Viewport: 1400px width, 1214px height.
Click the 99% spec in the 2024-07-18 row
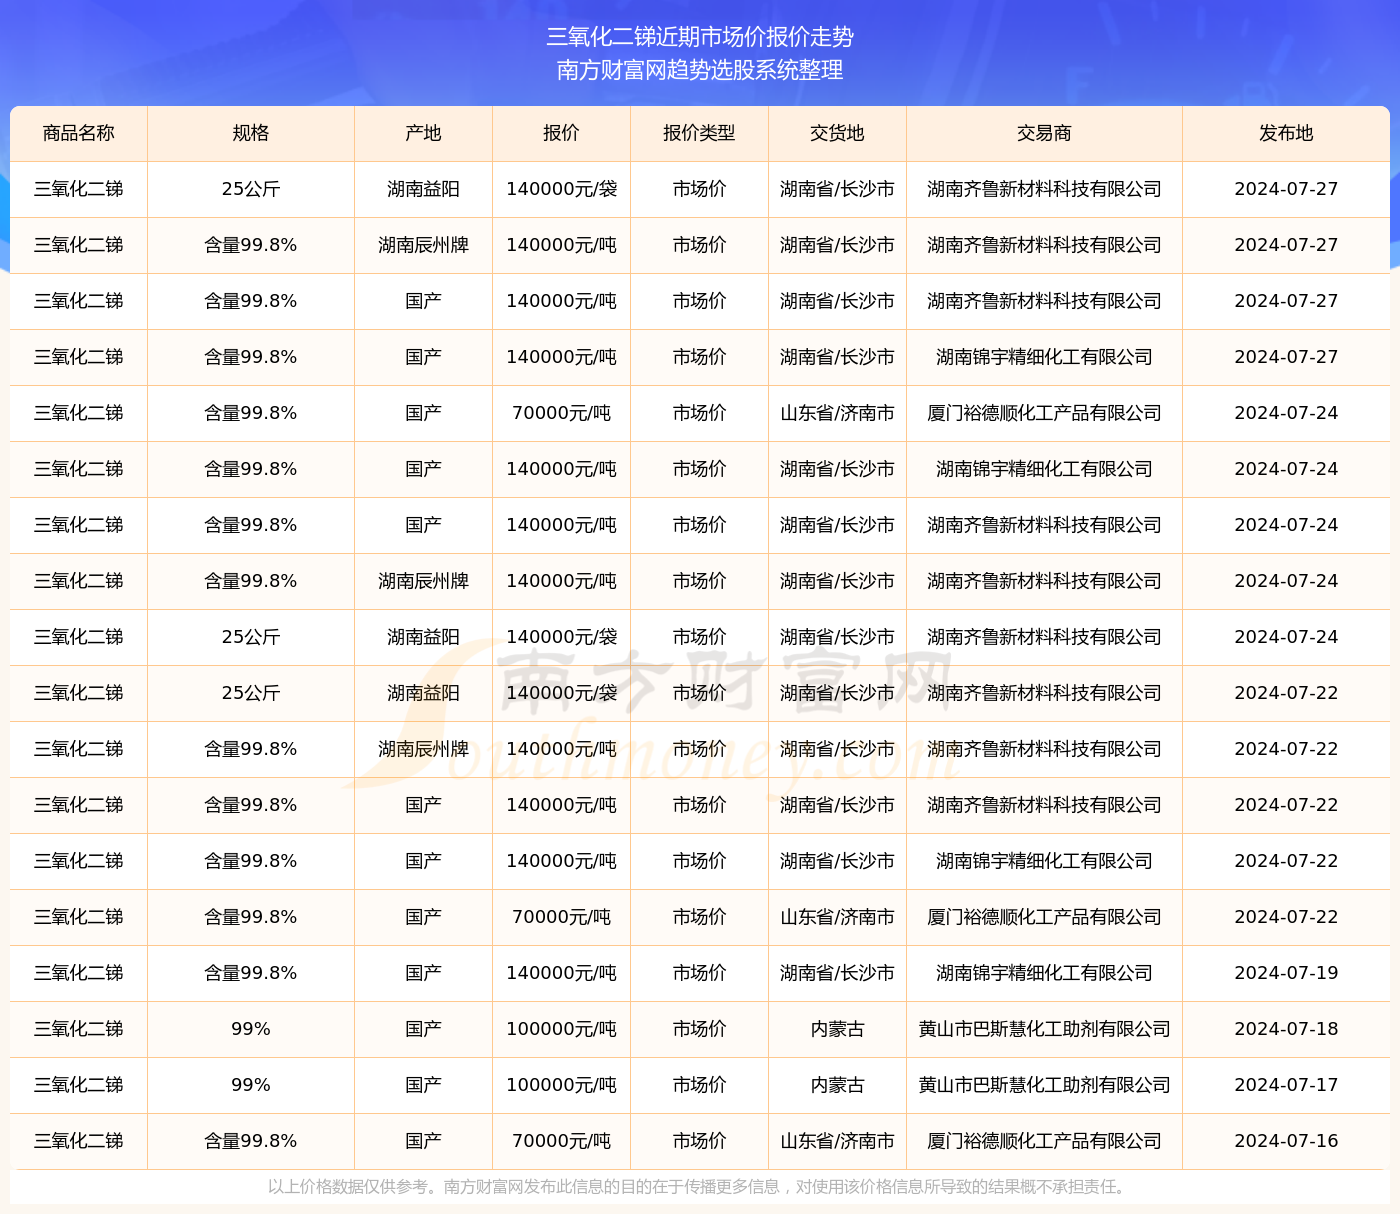[x=251, y=1029]
